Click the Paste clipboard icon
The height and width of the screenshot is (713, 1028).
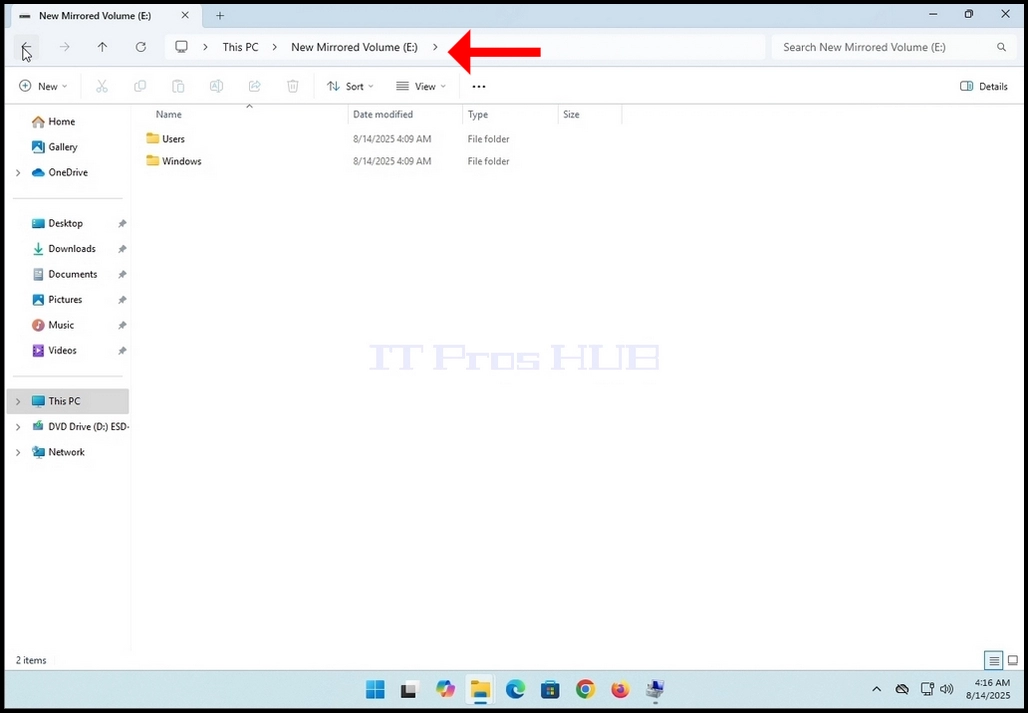178,87
